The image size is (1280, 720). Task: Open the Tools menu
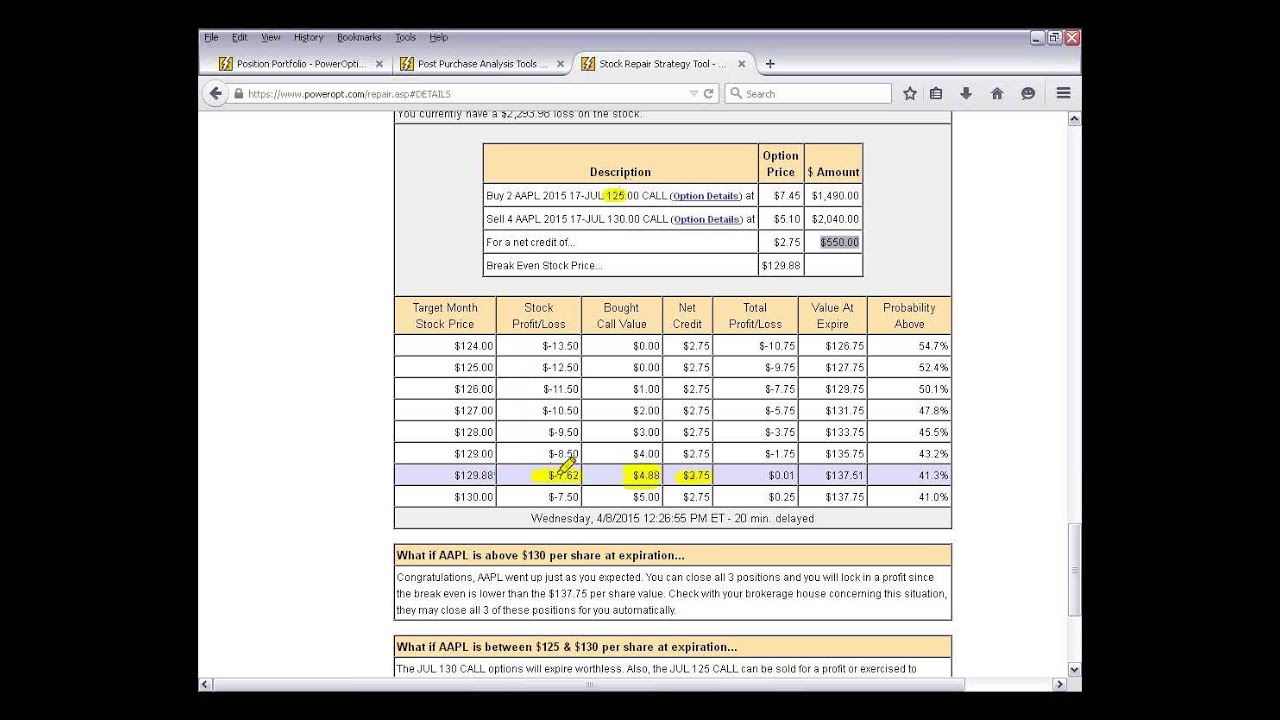point(405,37)
